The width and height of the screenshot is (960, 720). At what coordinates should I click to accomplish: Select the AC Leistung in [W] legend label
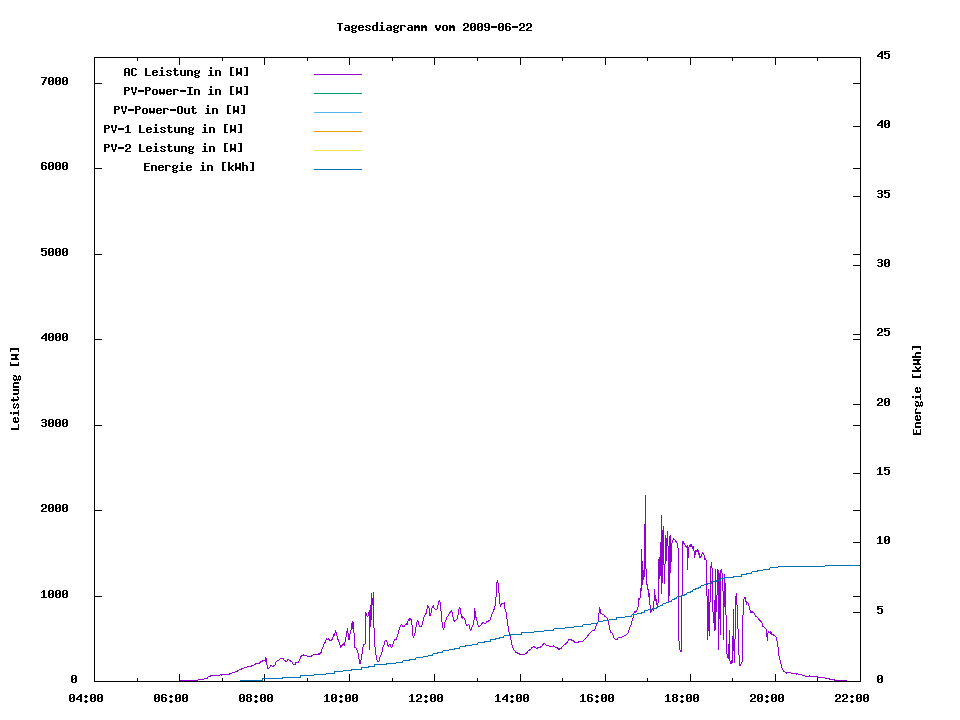tap(186, 72)
